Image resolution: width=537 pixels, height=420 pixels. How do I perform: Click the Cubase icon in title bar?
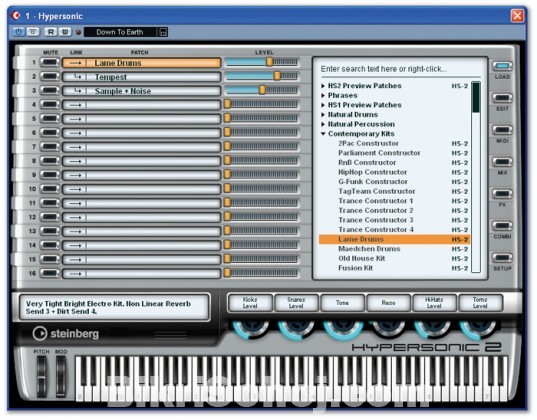[15, 15]
